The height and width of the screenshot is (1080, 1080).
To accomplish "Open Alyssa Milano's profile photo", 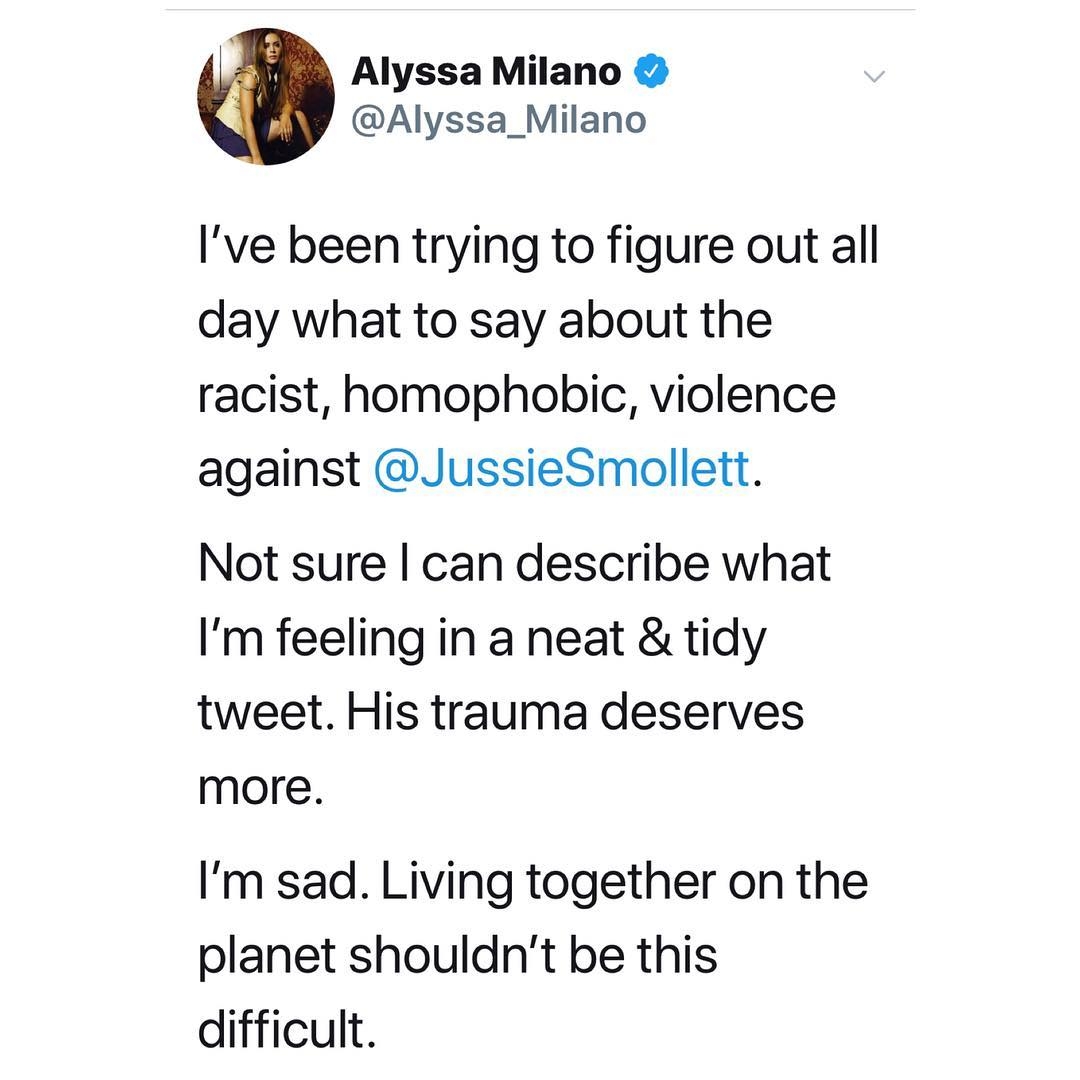I will click(266, 96).
